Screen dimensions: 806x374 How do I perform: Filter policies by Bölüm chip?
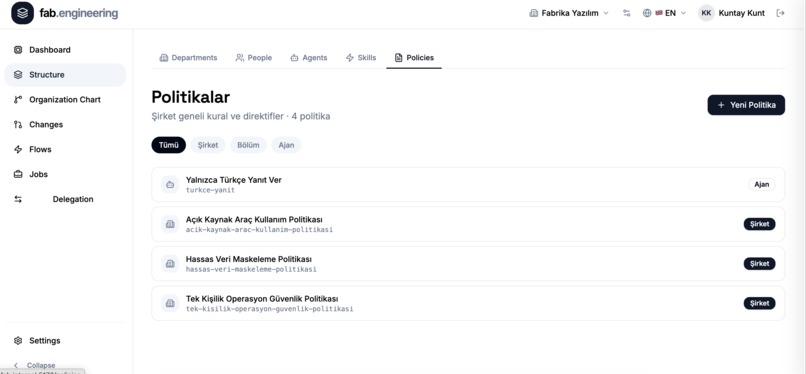coord(248,145)
